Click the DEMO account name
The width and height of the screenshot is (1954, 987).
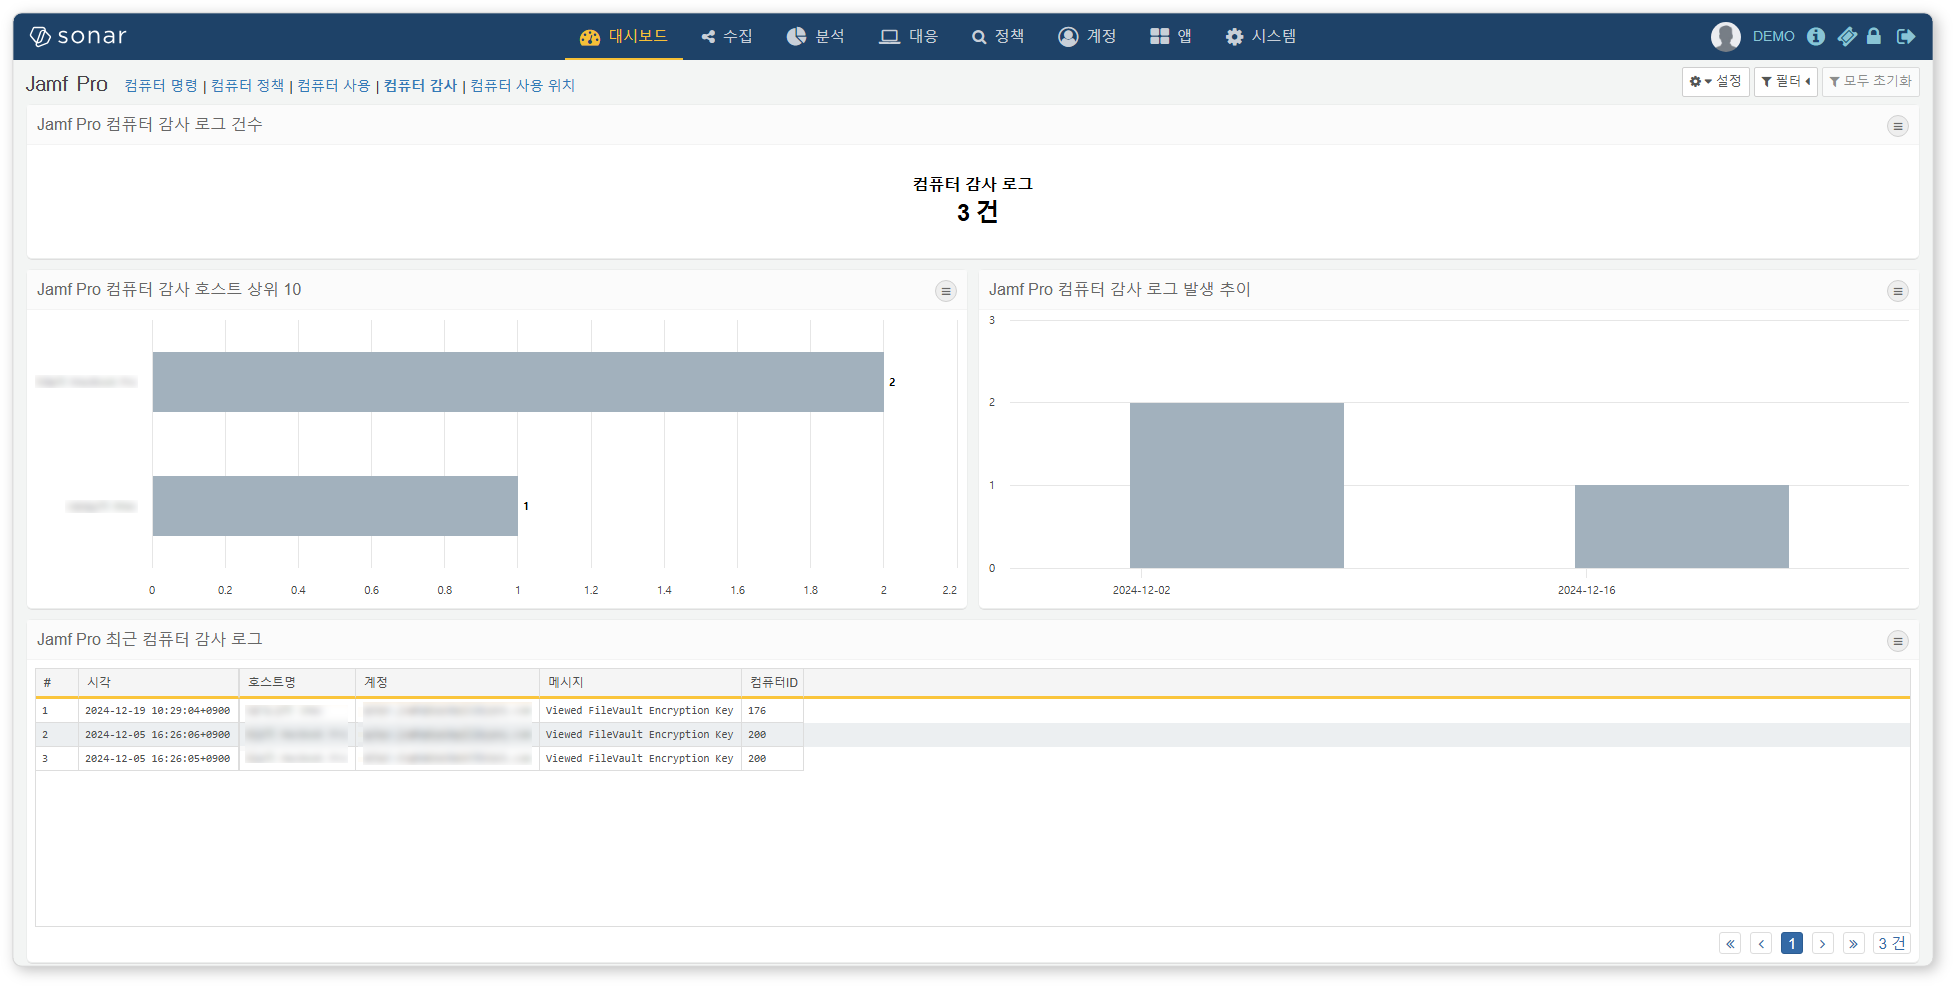tap(1773, 36)
